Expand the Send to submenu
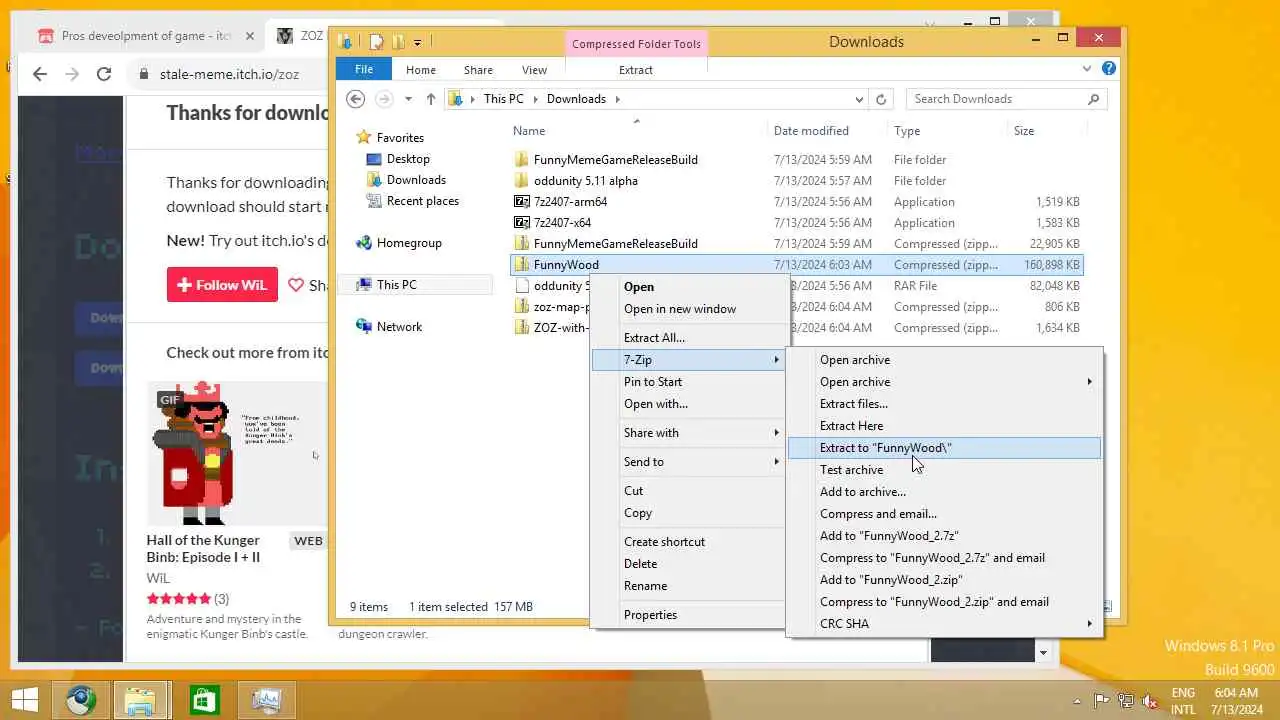The image size is (1280, 720). point(776,462)
